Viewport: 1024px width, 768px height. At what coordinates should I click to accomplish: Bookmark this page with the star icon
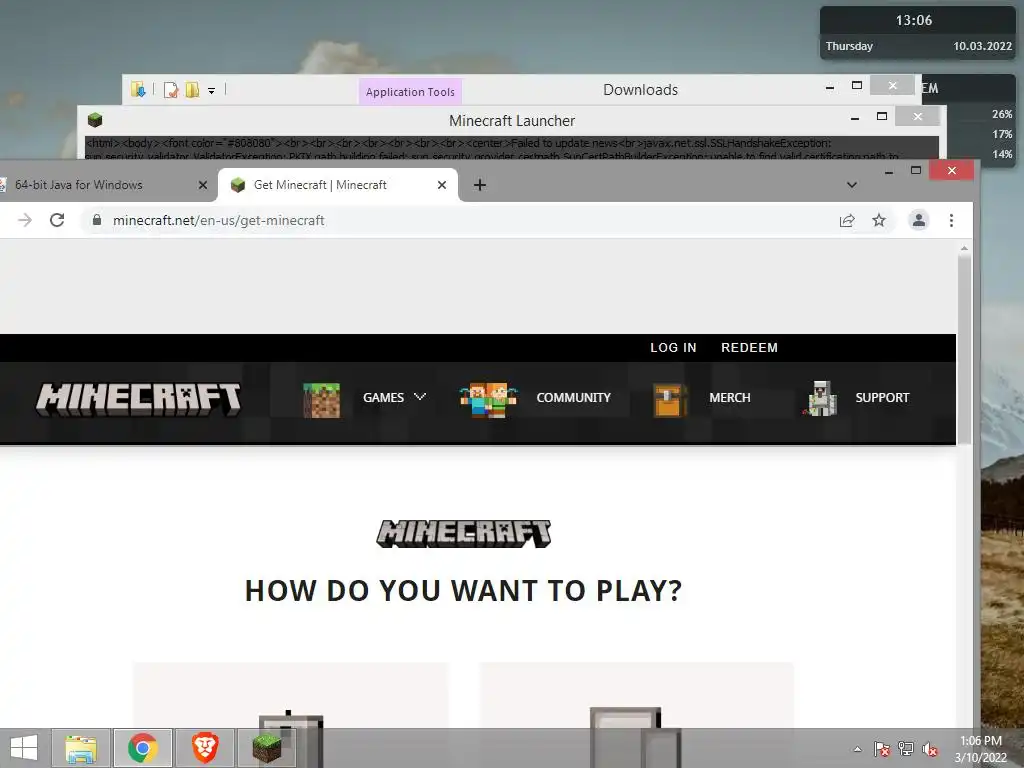coord(879,220)
